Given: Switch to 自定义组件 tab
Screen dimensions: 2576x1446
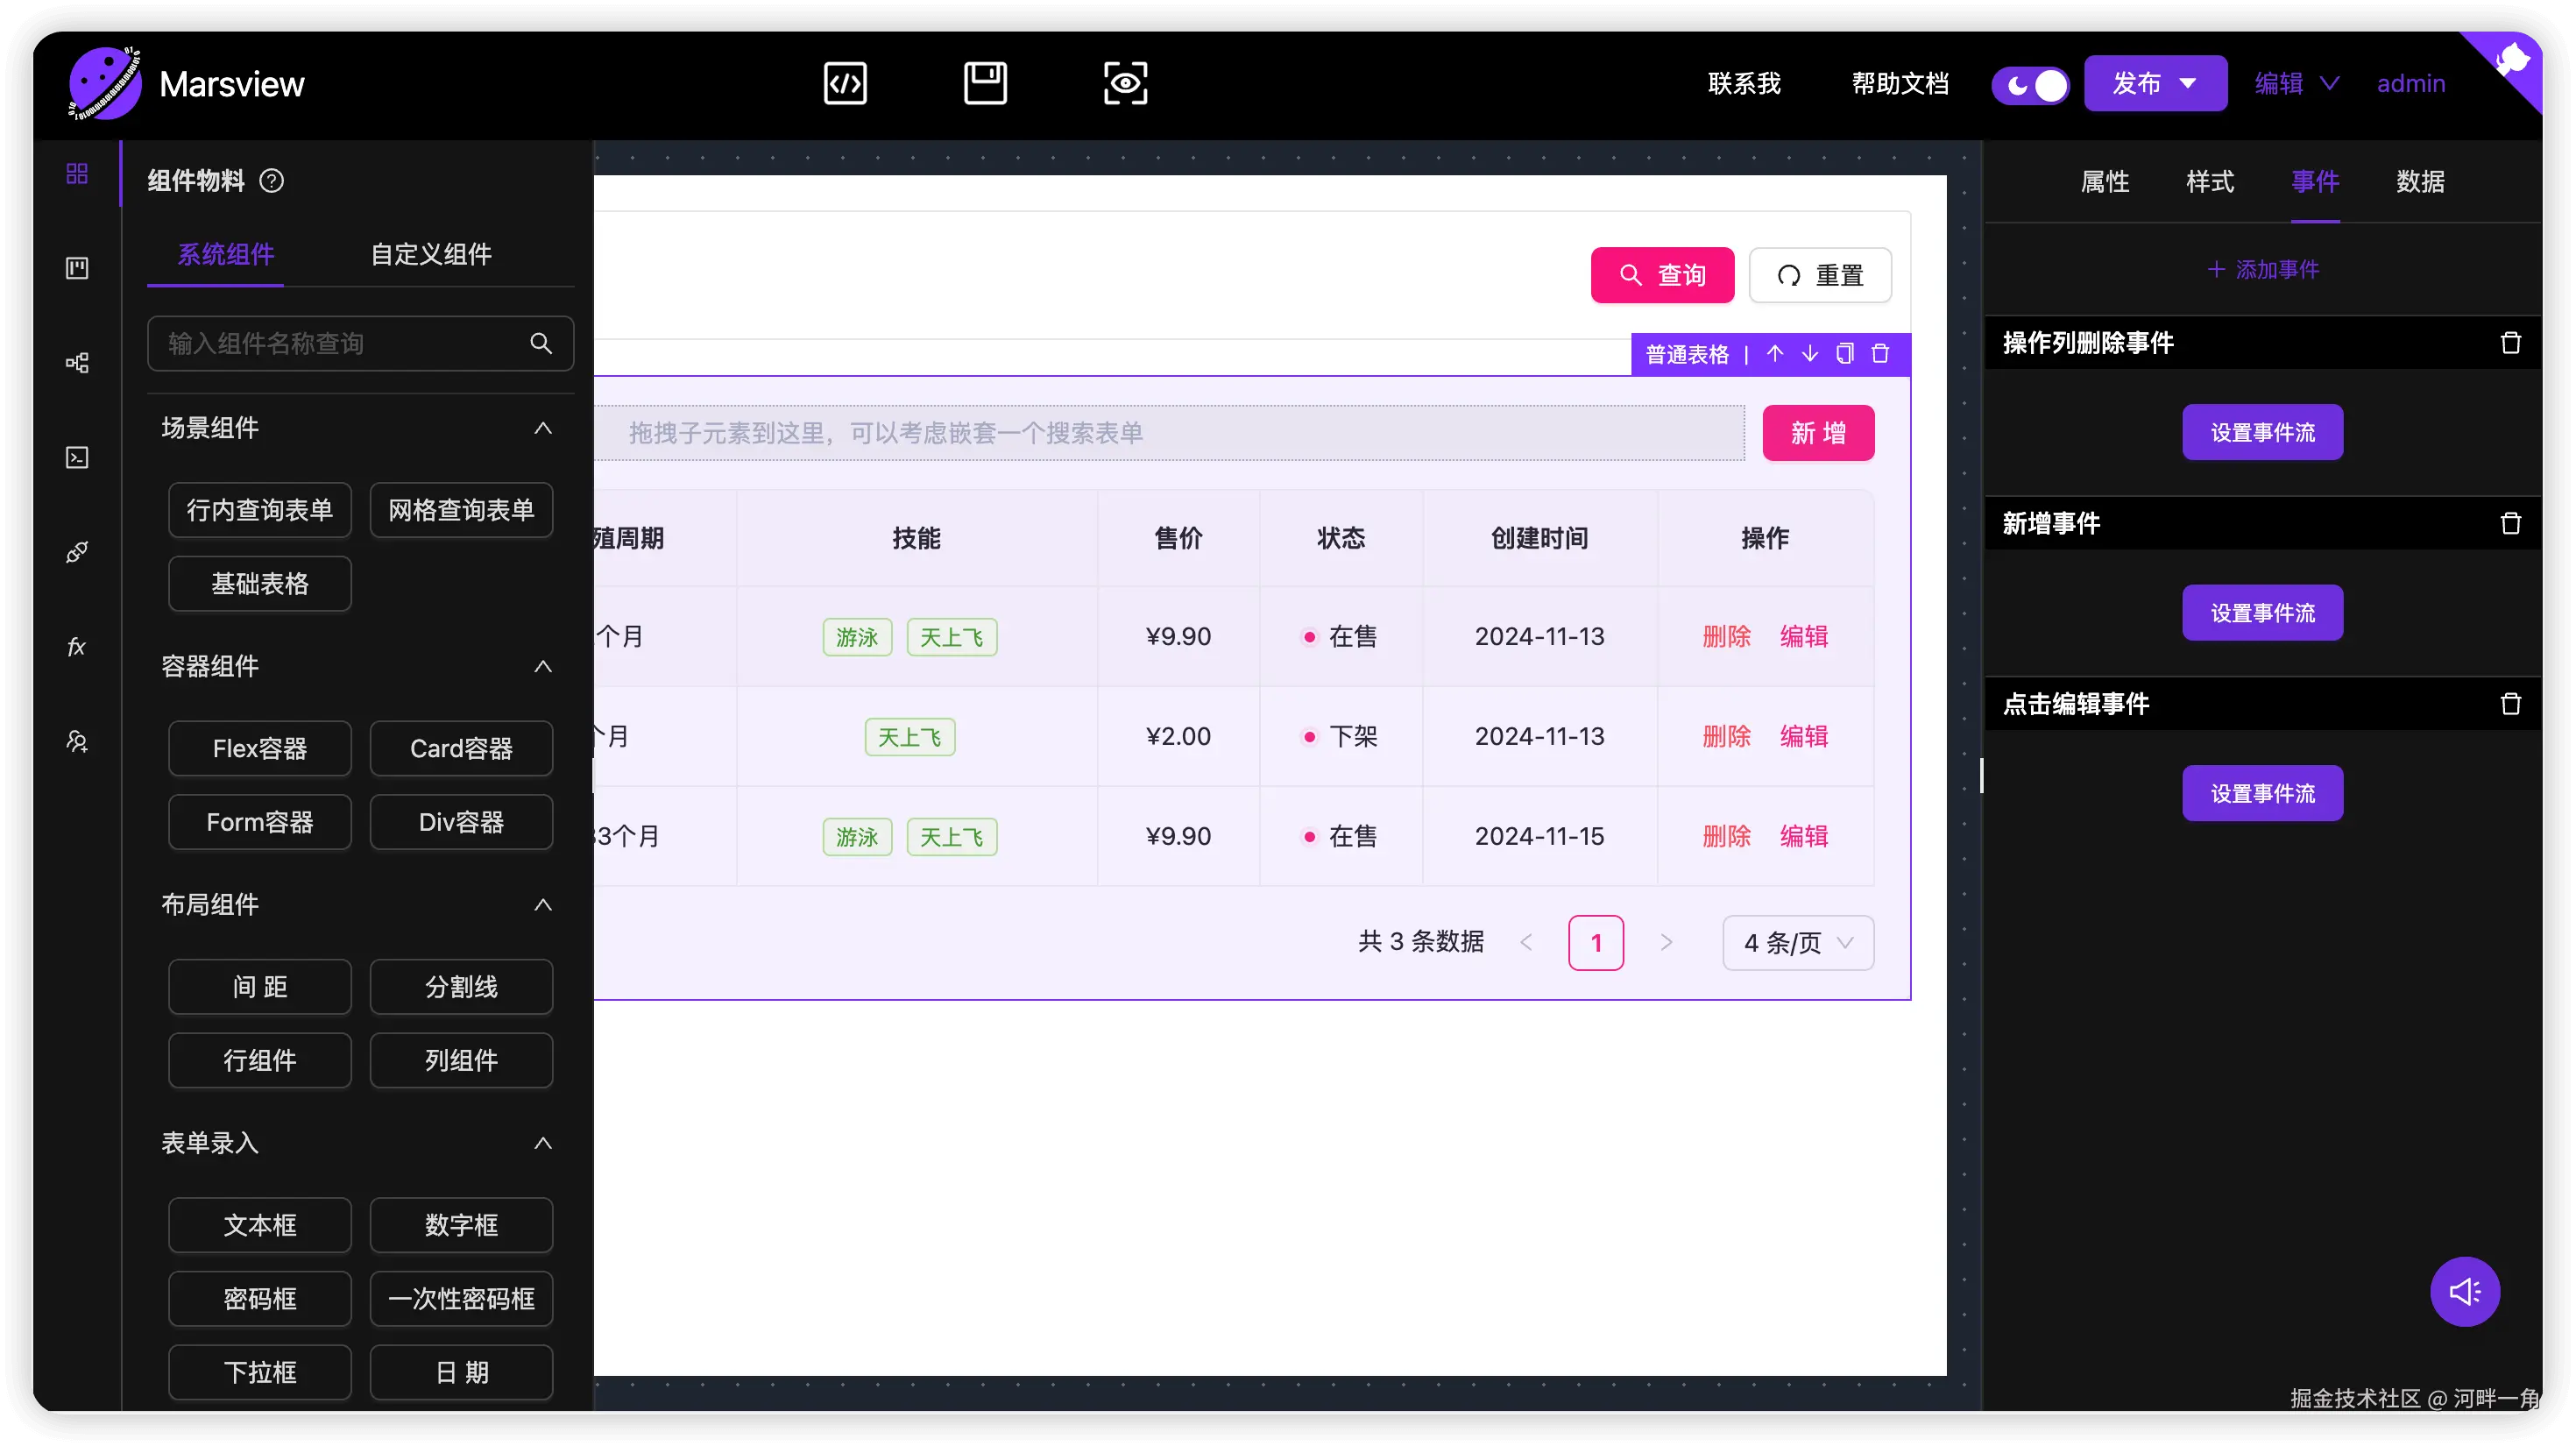Looking at the screenshot, I should point(431,254).
